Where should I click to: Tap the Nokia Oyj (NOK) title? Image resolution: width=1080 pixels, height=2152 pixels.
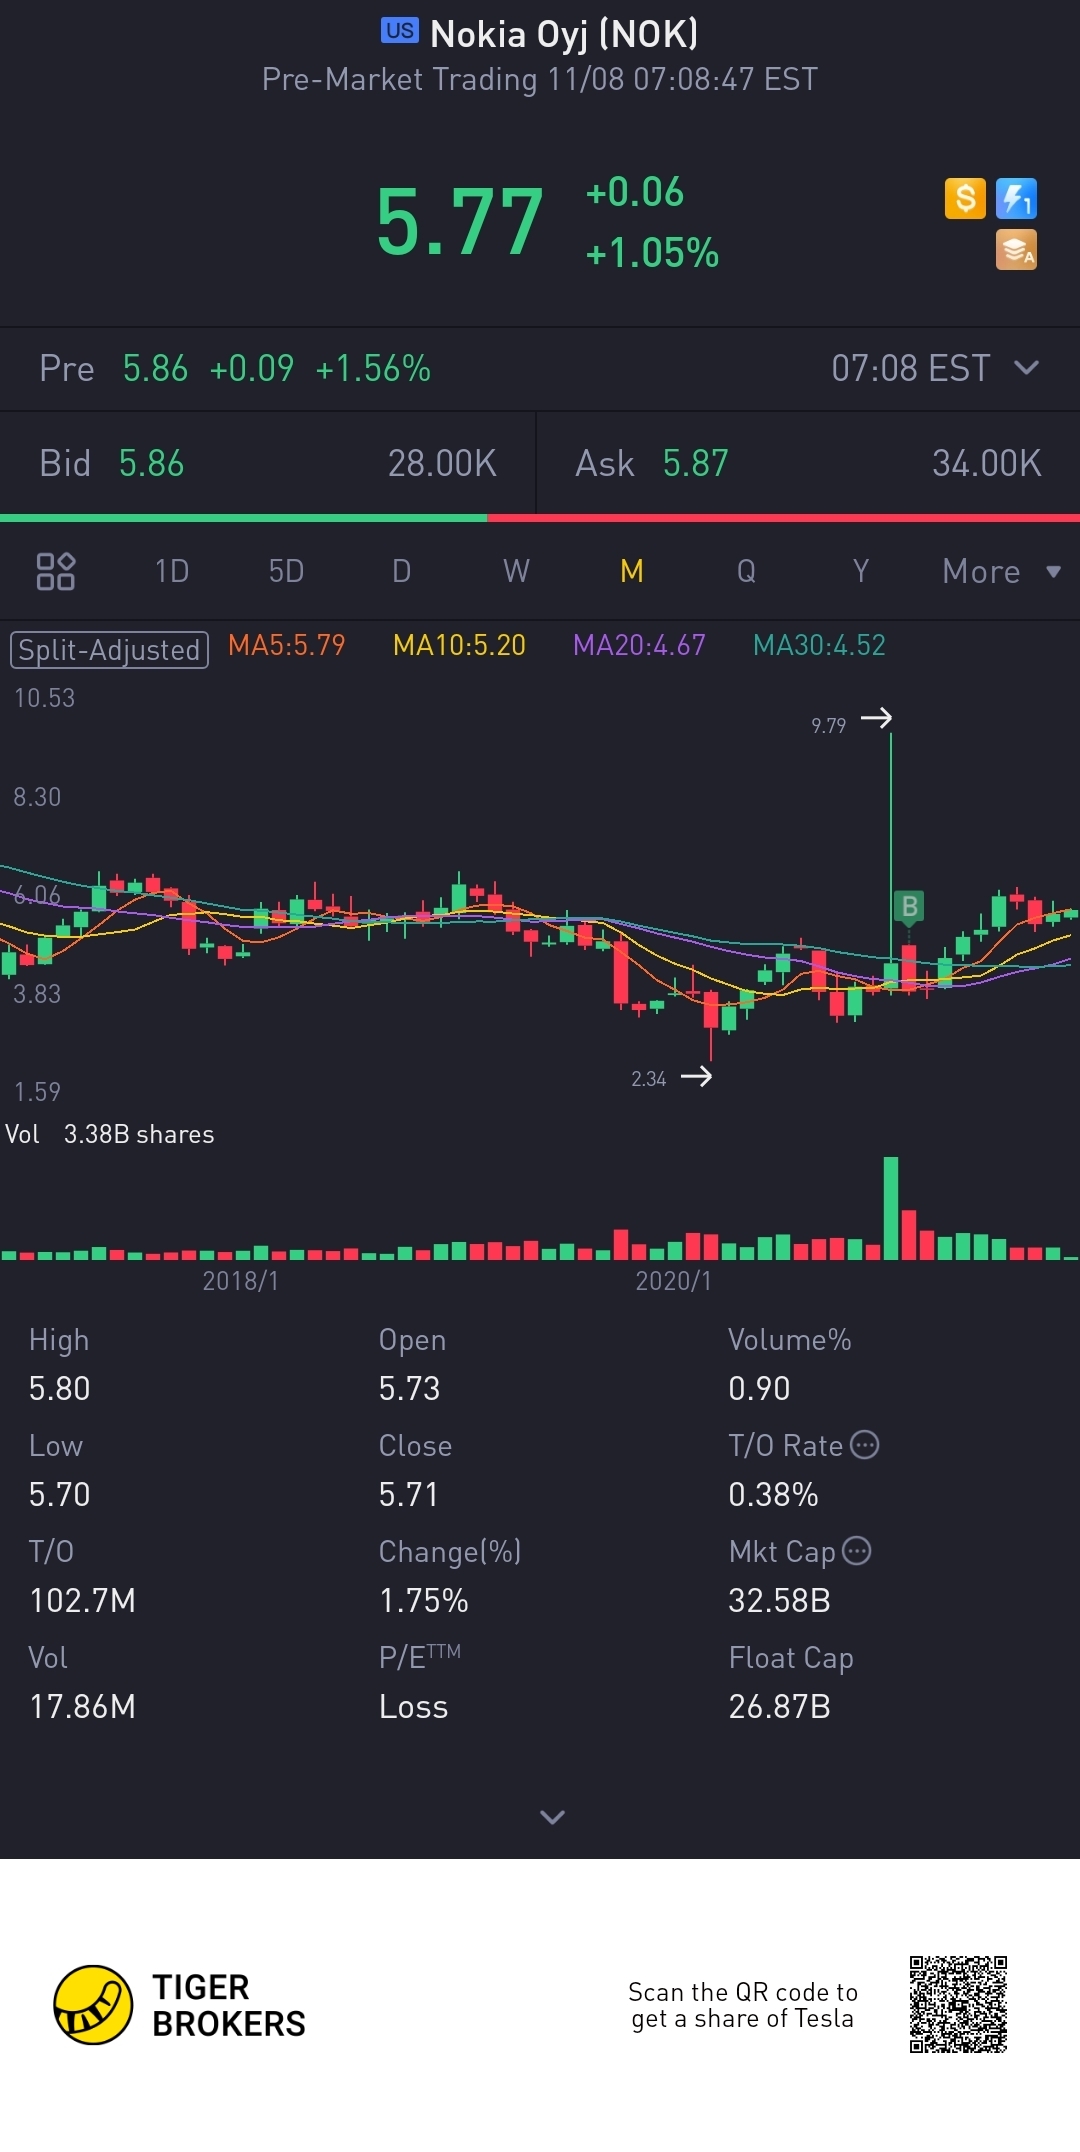564,34
